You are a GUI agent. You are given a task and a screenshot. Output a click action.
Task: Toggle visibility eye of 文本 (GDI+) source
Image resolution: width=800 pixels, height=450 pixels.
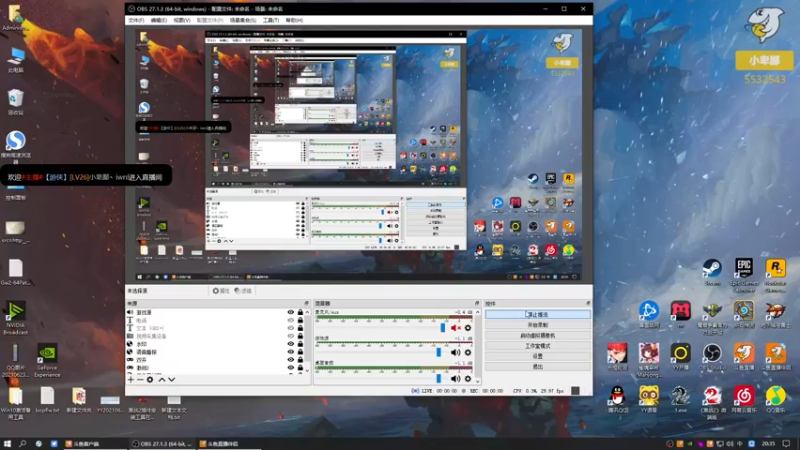[x=290, y=328]
